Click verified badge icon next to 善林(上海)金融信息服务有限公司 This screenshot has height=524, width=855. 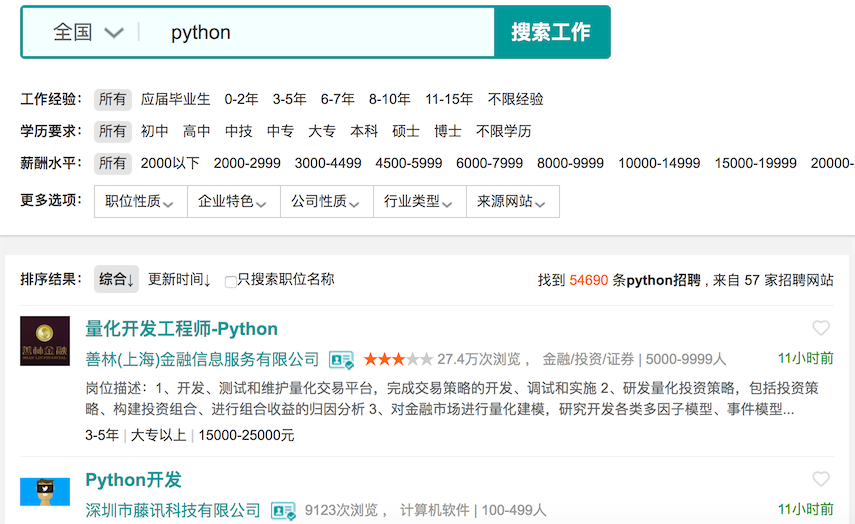[341, 359]
